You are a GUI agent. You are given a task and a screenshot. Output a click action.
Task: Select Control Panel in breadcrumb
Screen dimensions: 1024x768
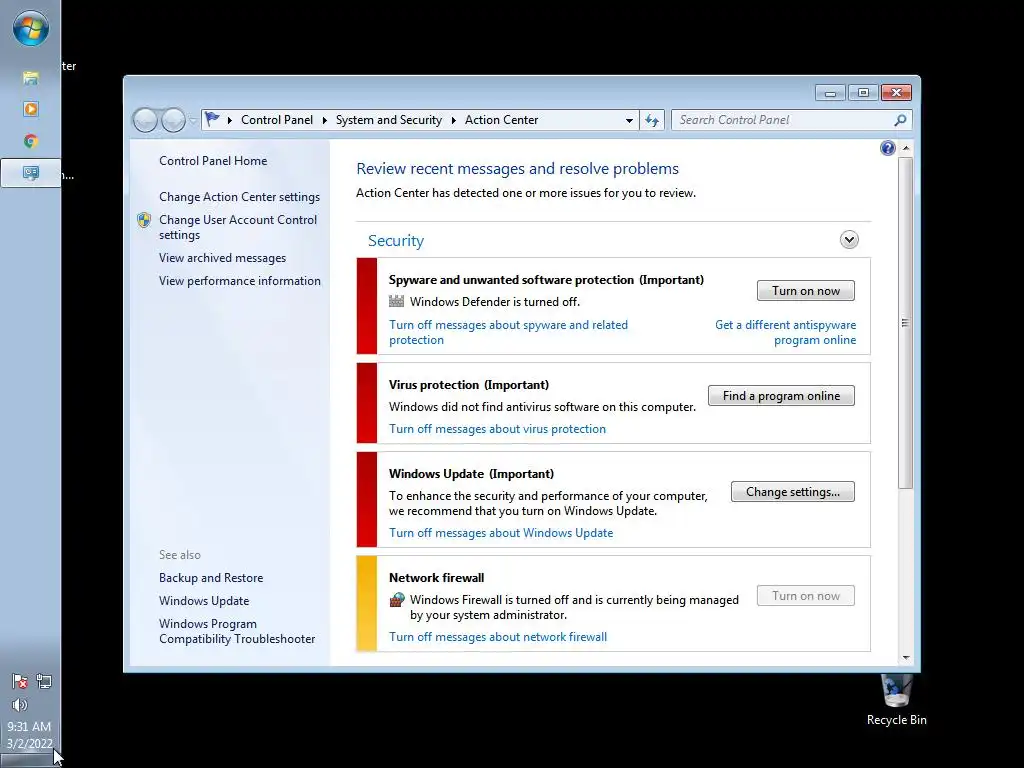click(277, 120)
